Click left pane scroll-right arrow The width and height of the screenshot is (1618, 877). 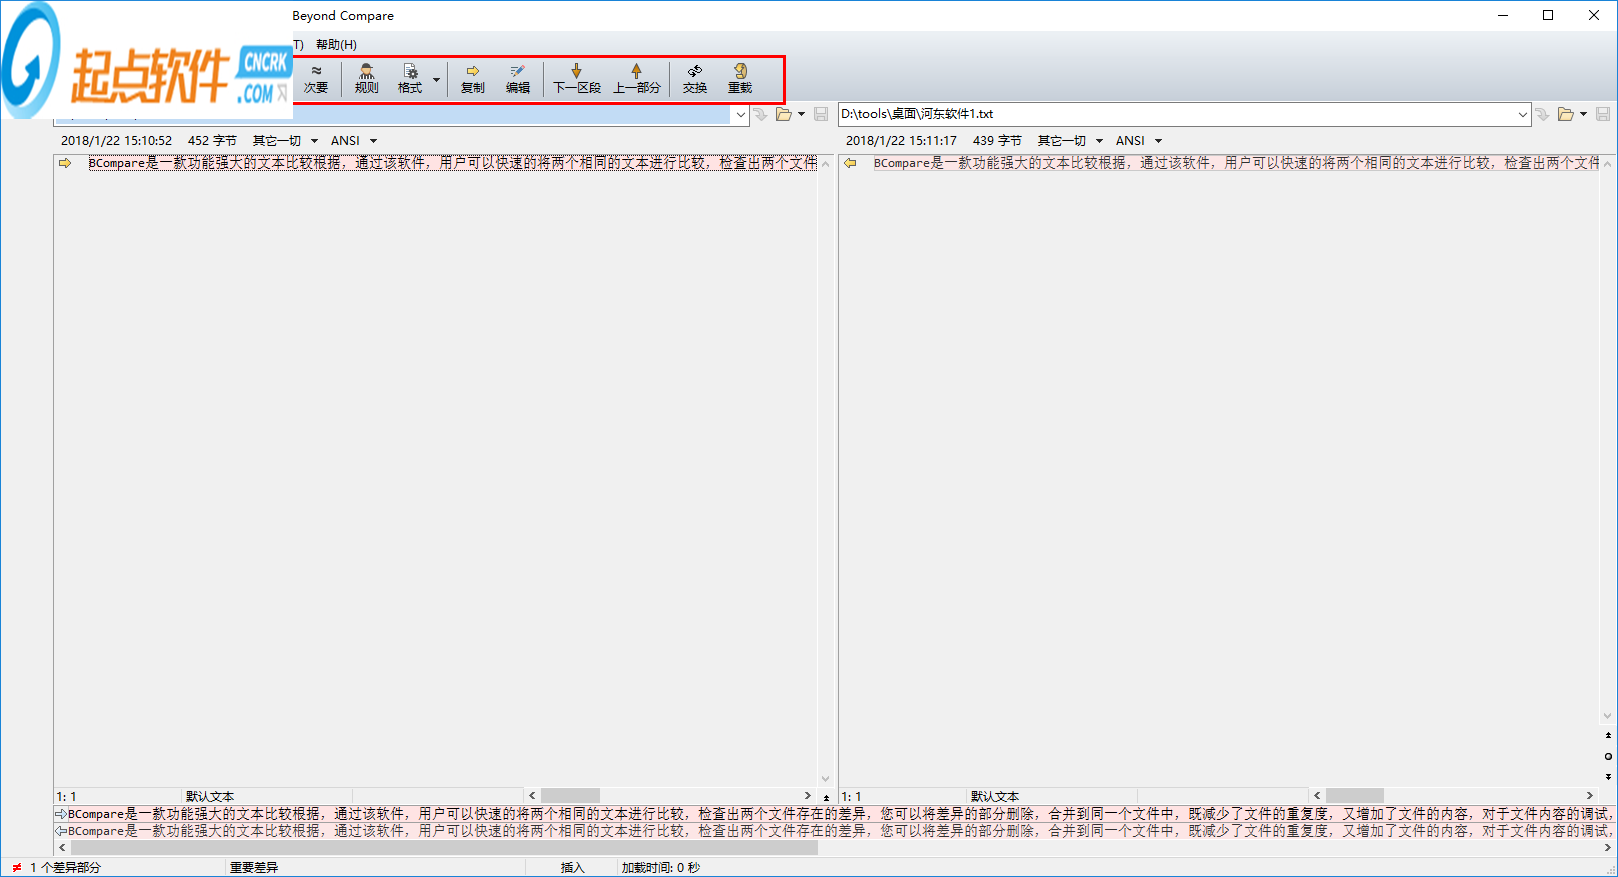tap(808, 796)
